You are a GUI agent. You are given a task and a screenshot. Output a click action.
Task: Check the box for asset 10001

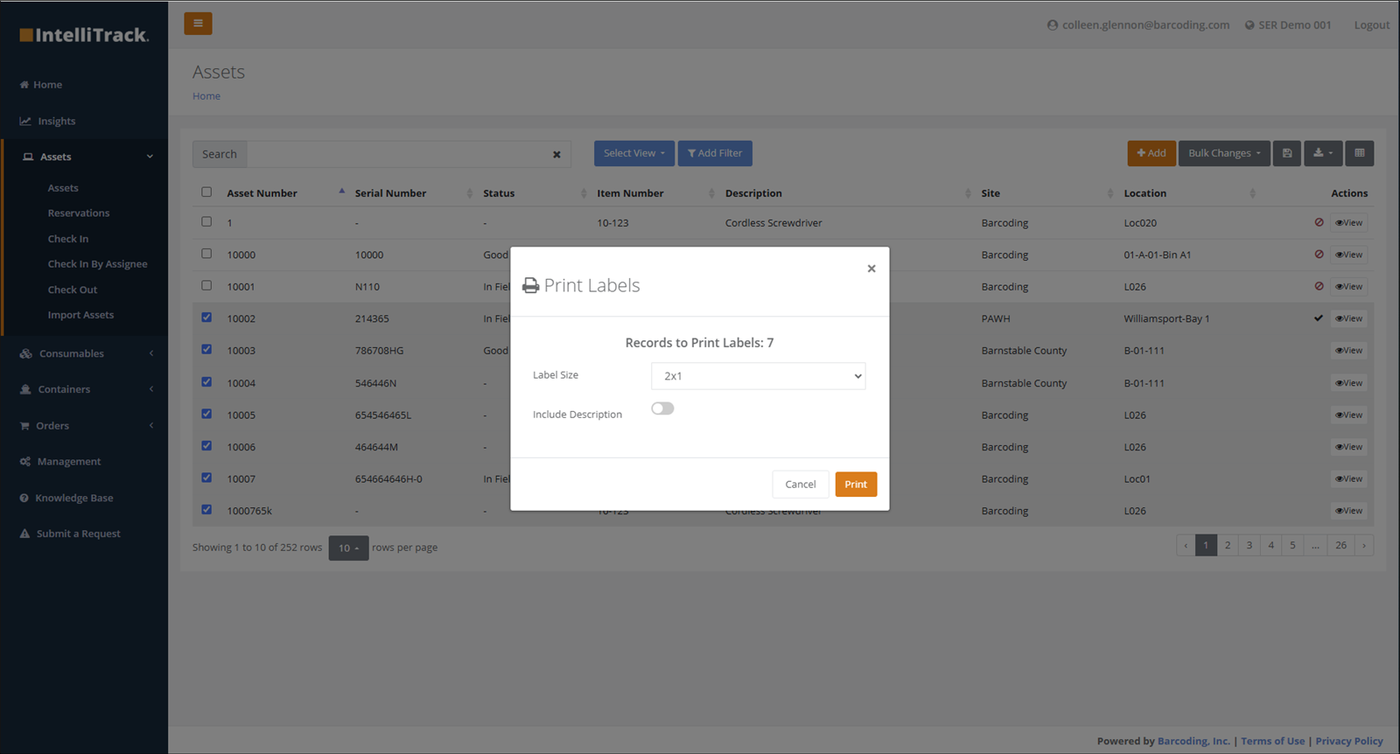[x=207, y=286]
